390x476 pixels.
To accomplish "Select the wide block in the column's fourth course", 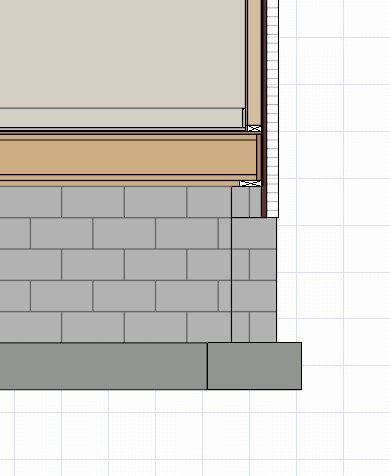I will click(254, 296).
